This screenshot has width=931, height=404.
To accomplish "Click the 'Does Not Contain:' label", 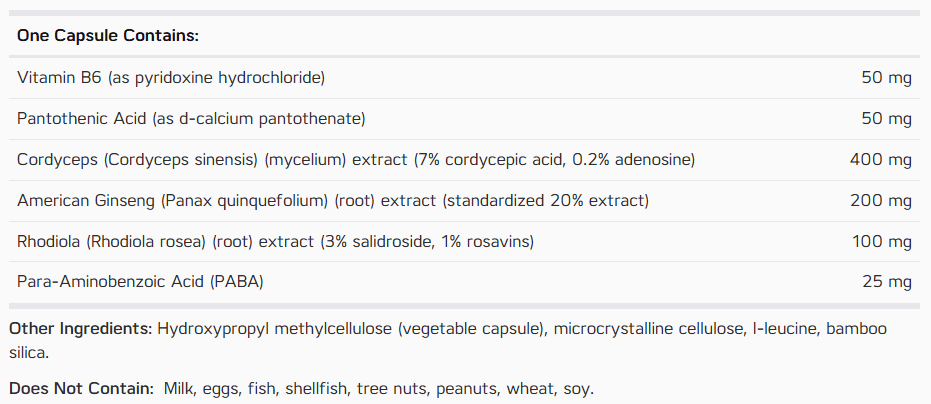I will [82, 389].
